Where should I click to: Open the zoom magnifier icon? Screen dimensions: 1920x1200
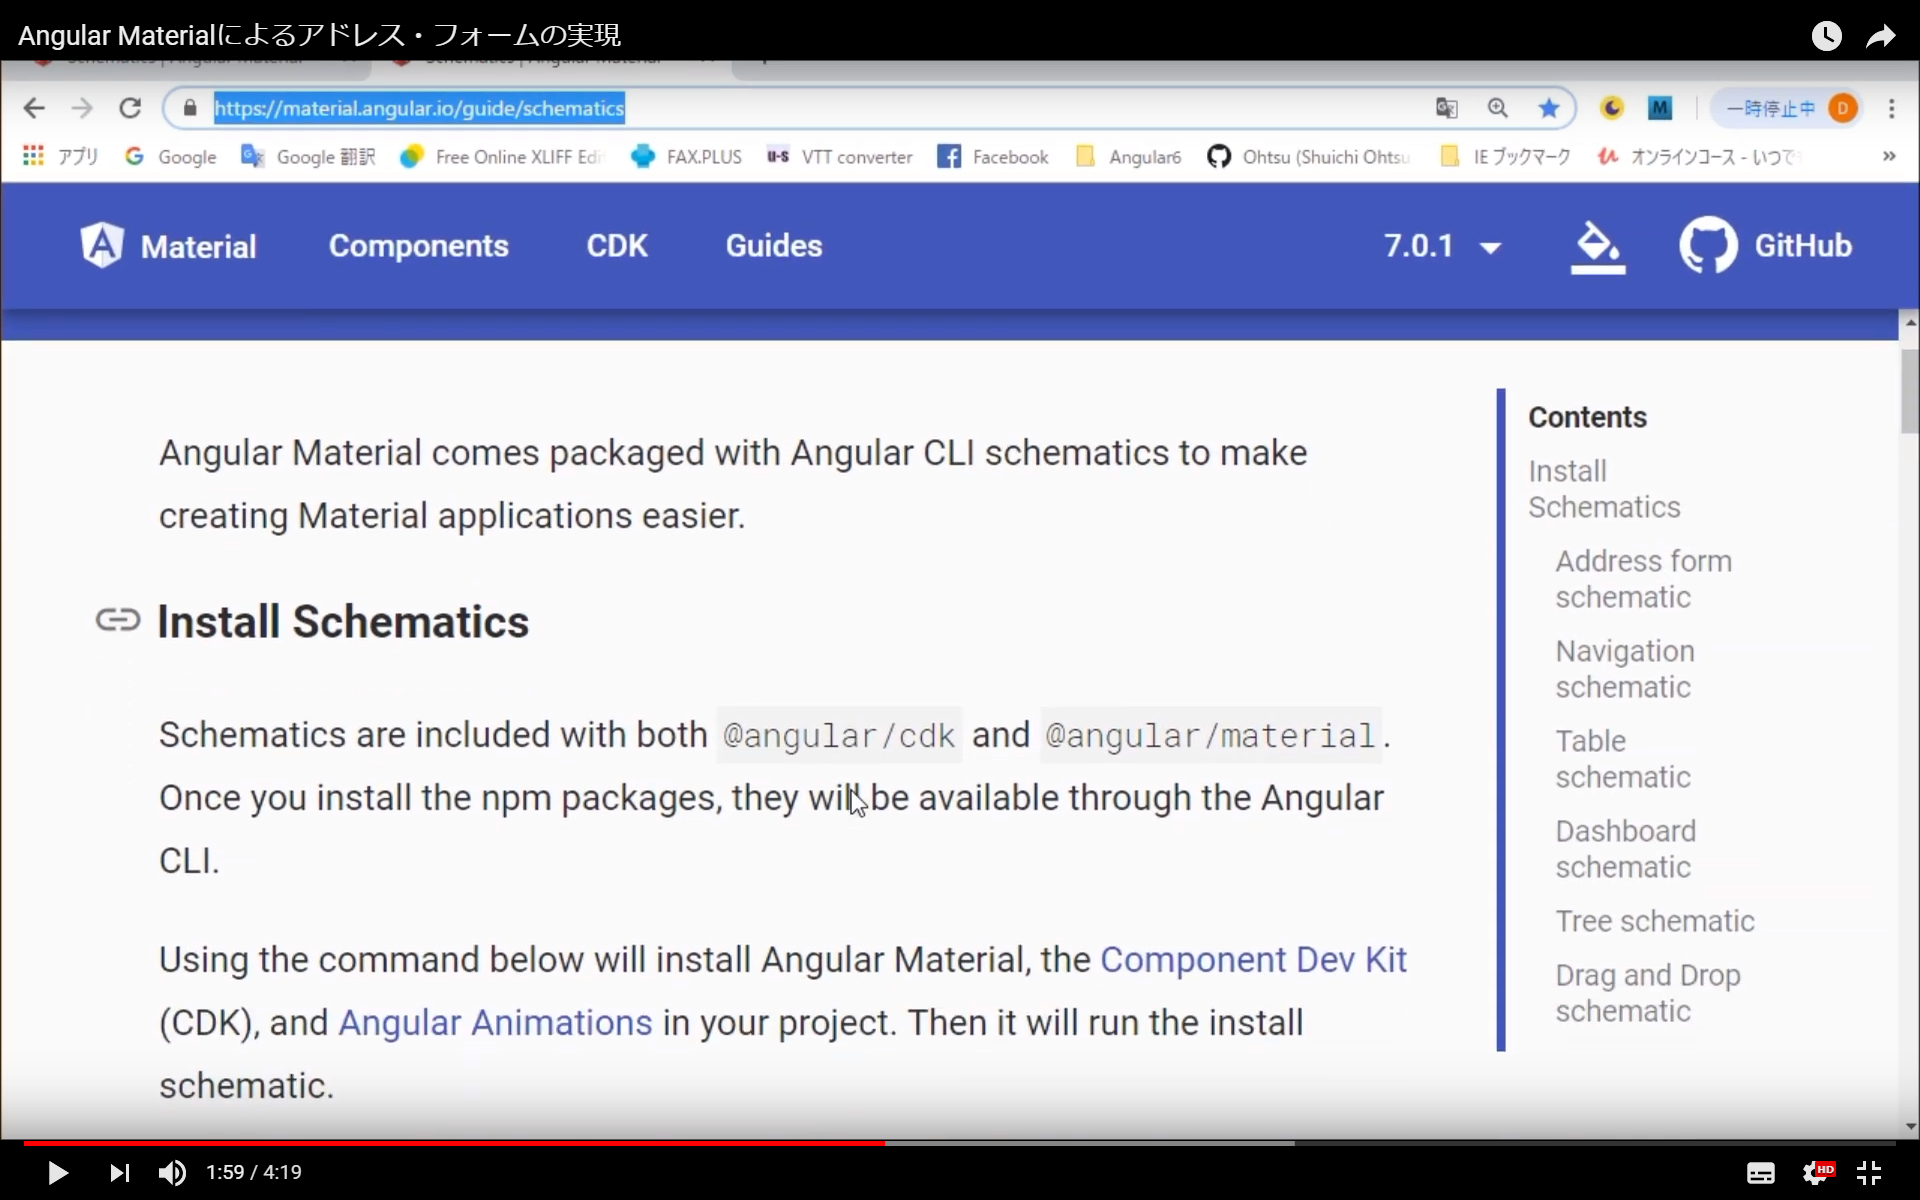(1497, 108)
